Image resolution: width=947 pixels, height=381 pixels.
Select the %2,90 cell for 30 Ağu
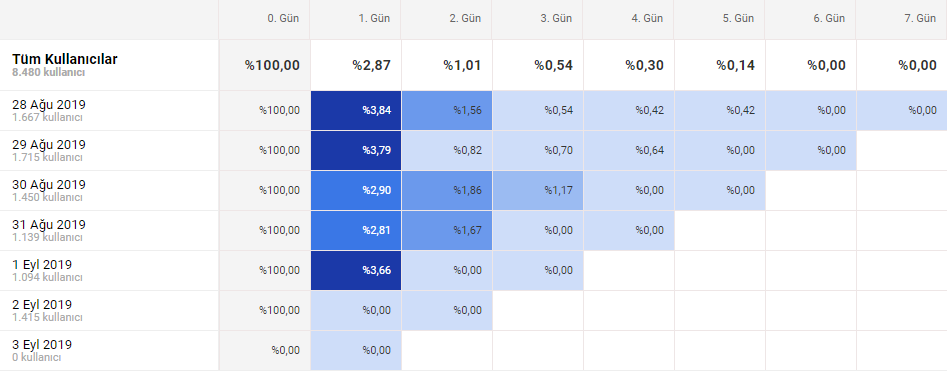(356, 190)
